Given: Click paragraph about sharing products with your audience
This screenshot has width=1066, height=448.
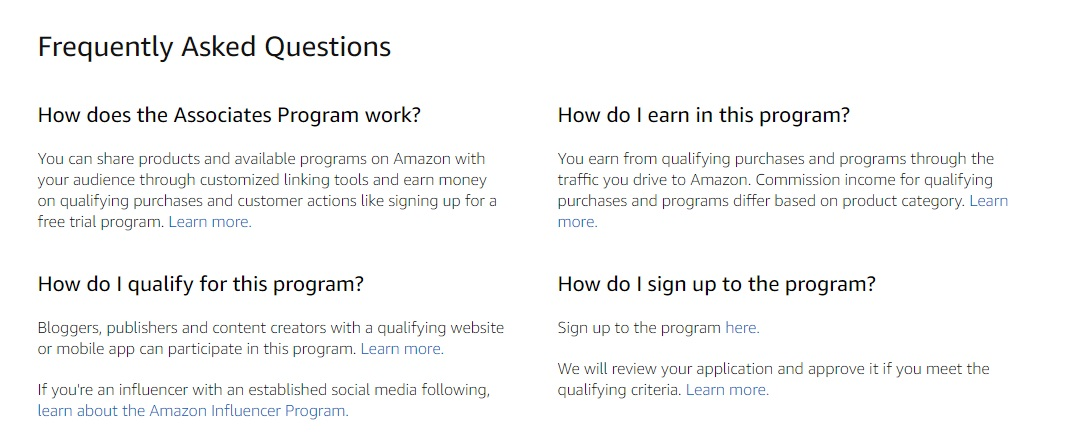Looking at the screenshot, I should pyautogui.click(x=267, y=190).
